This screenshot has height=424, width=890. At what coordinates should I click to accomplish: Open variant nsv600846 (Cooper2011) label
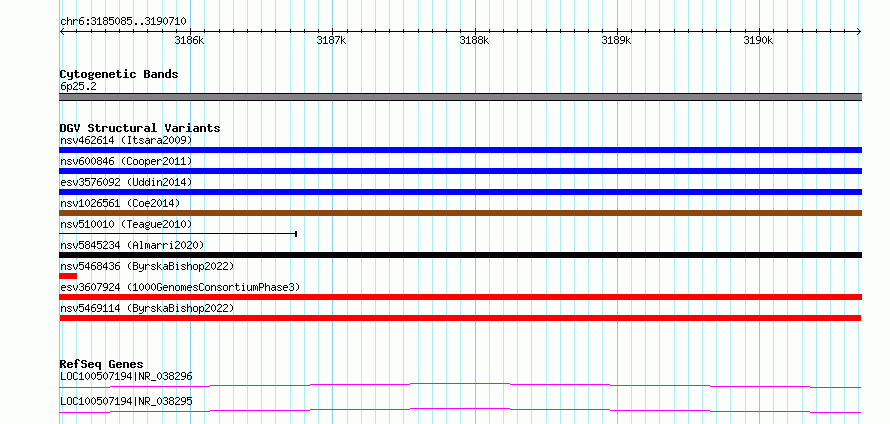pos(126,161)
